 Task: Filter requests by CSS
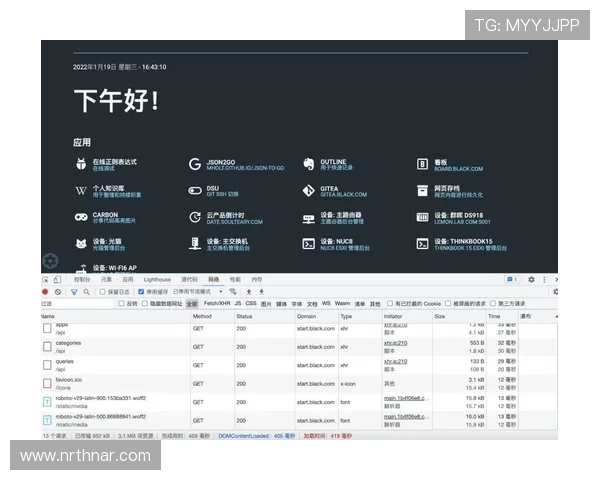(251, 304)
